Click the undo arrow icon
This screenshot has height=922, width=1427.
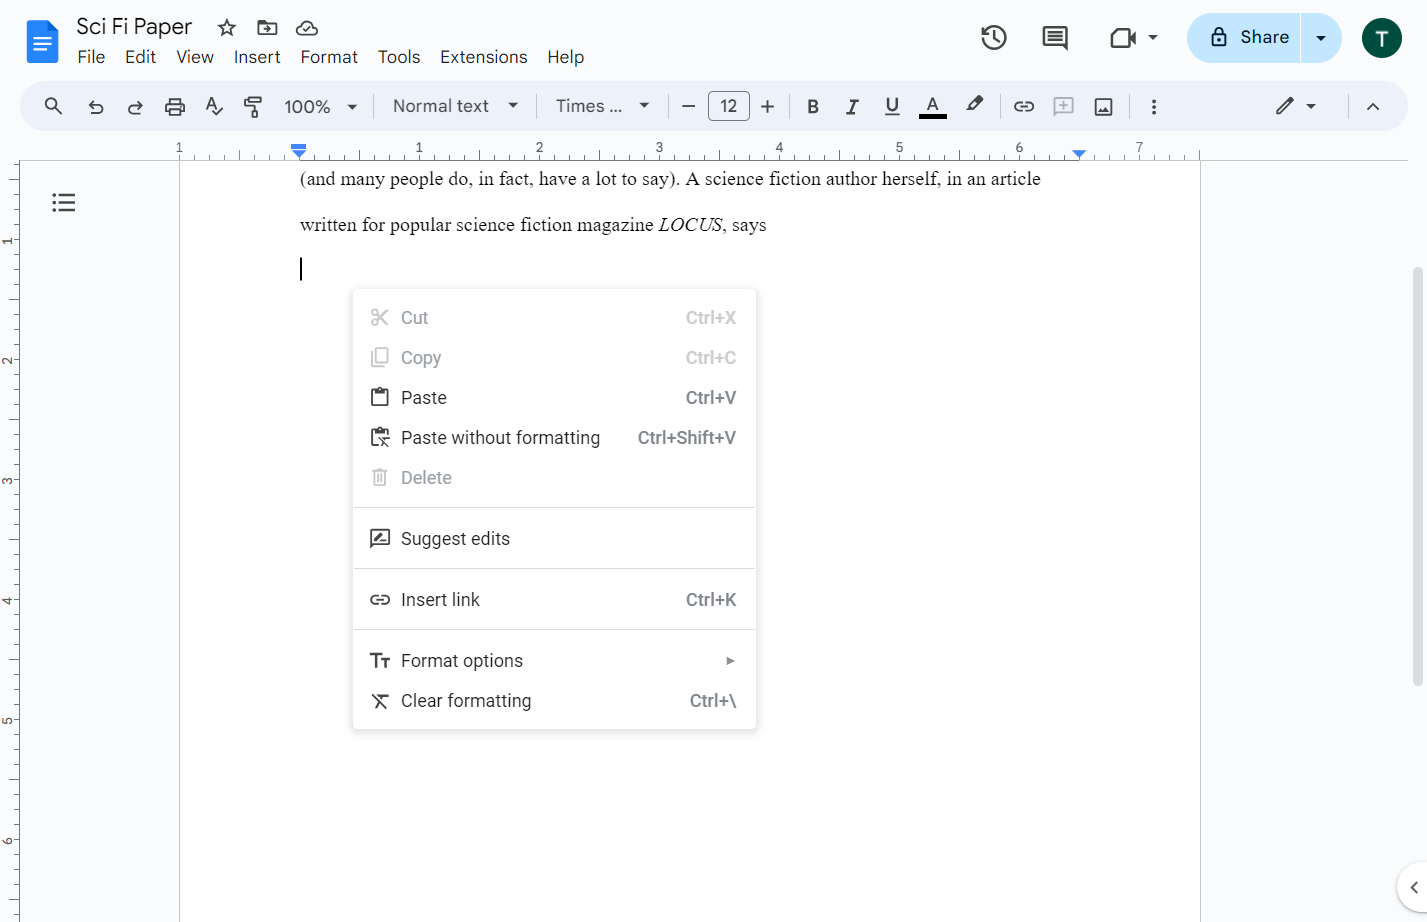96,107
